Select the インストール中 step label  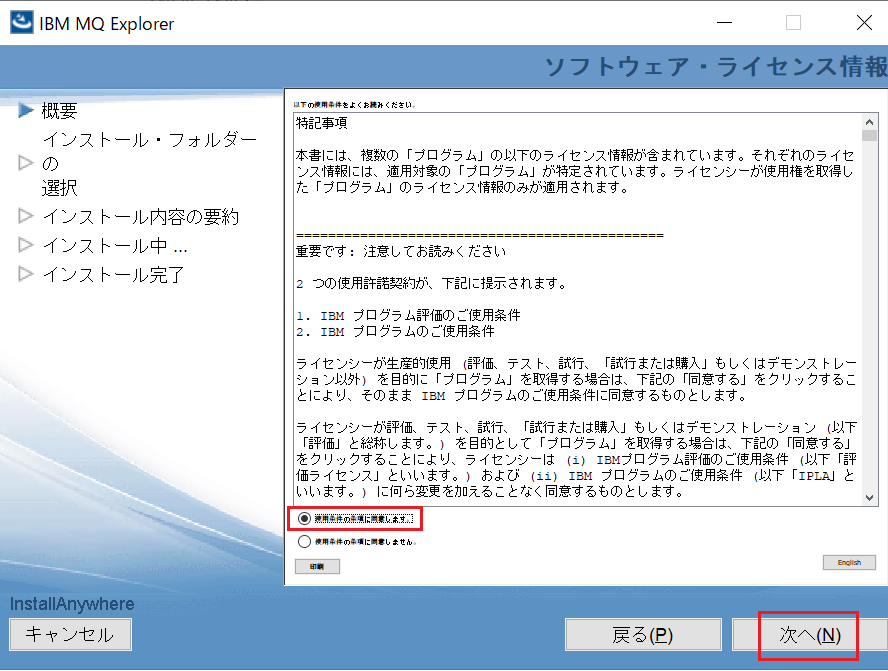(x=114, y=245)
